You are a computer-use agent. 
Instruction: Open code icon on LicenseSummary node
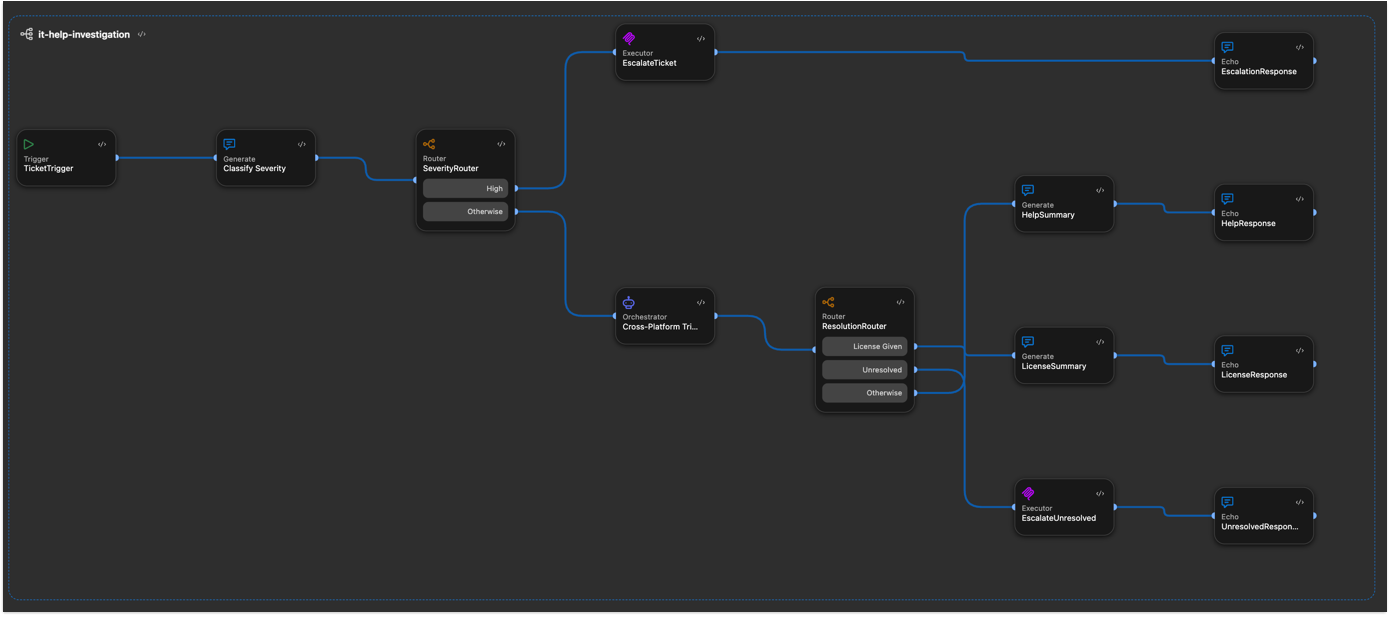point(1100,342)
